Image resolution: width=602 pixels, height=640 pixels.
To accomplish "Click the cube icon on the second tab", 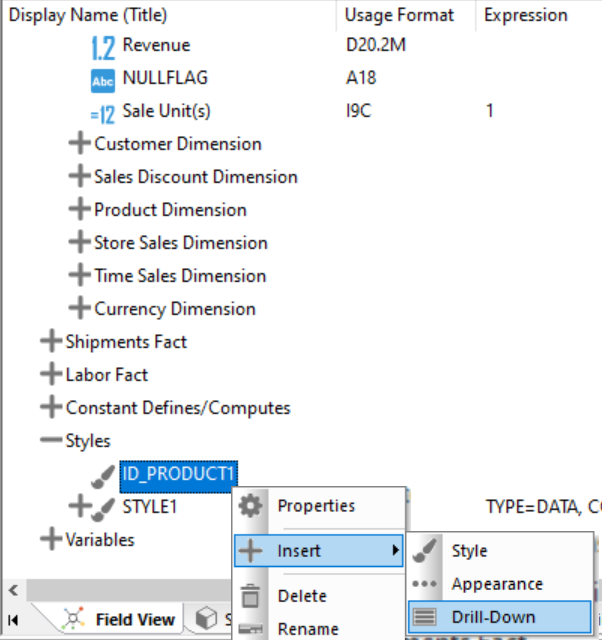I will pyautogui.click(x=206, y=618).
